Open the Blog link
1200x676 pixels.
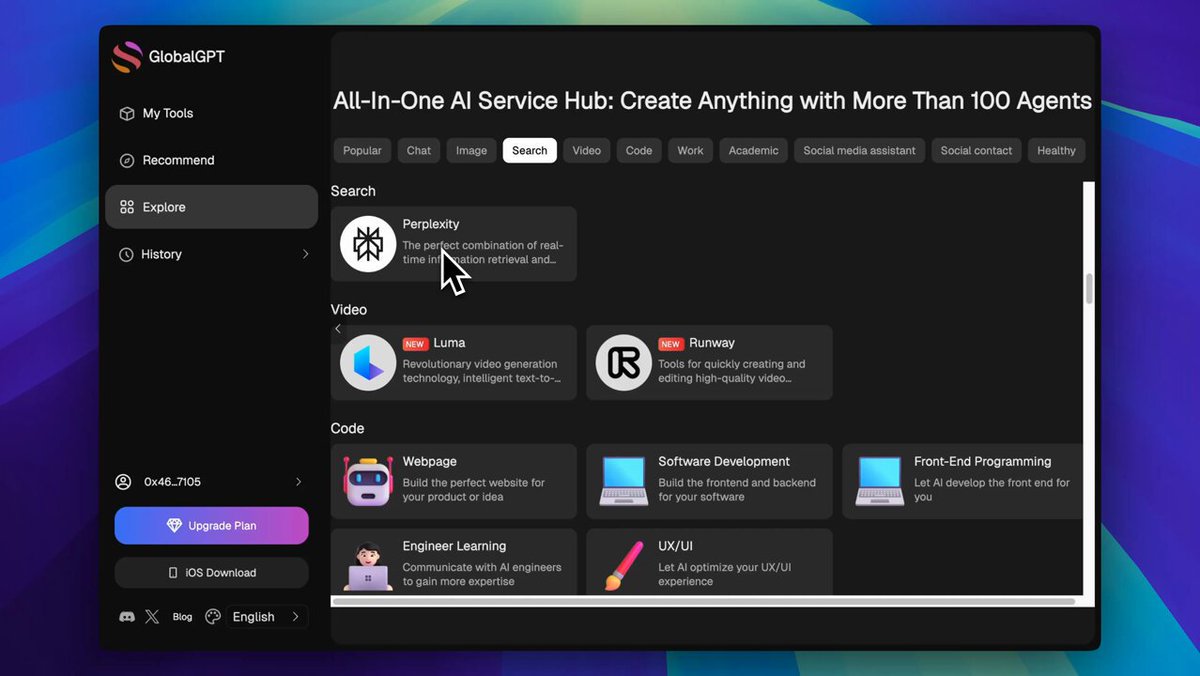182,617
